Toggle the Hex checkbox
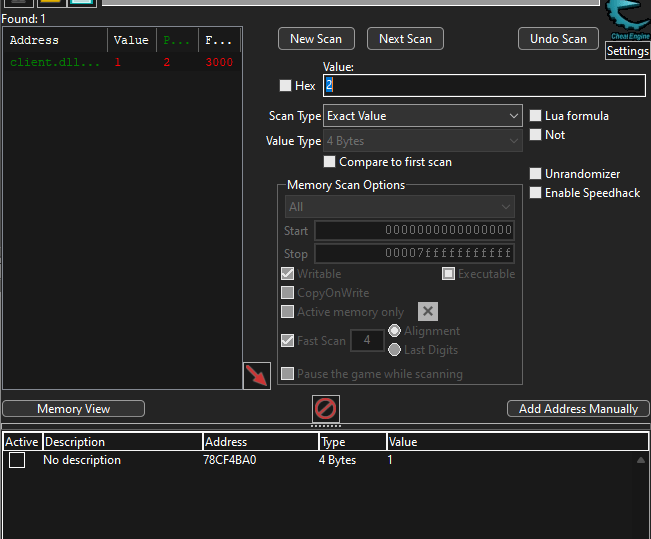Image resolution: width=651 pixels, height=539 pixels. coord(285,86)
